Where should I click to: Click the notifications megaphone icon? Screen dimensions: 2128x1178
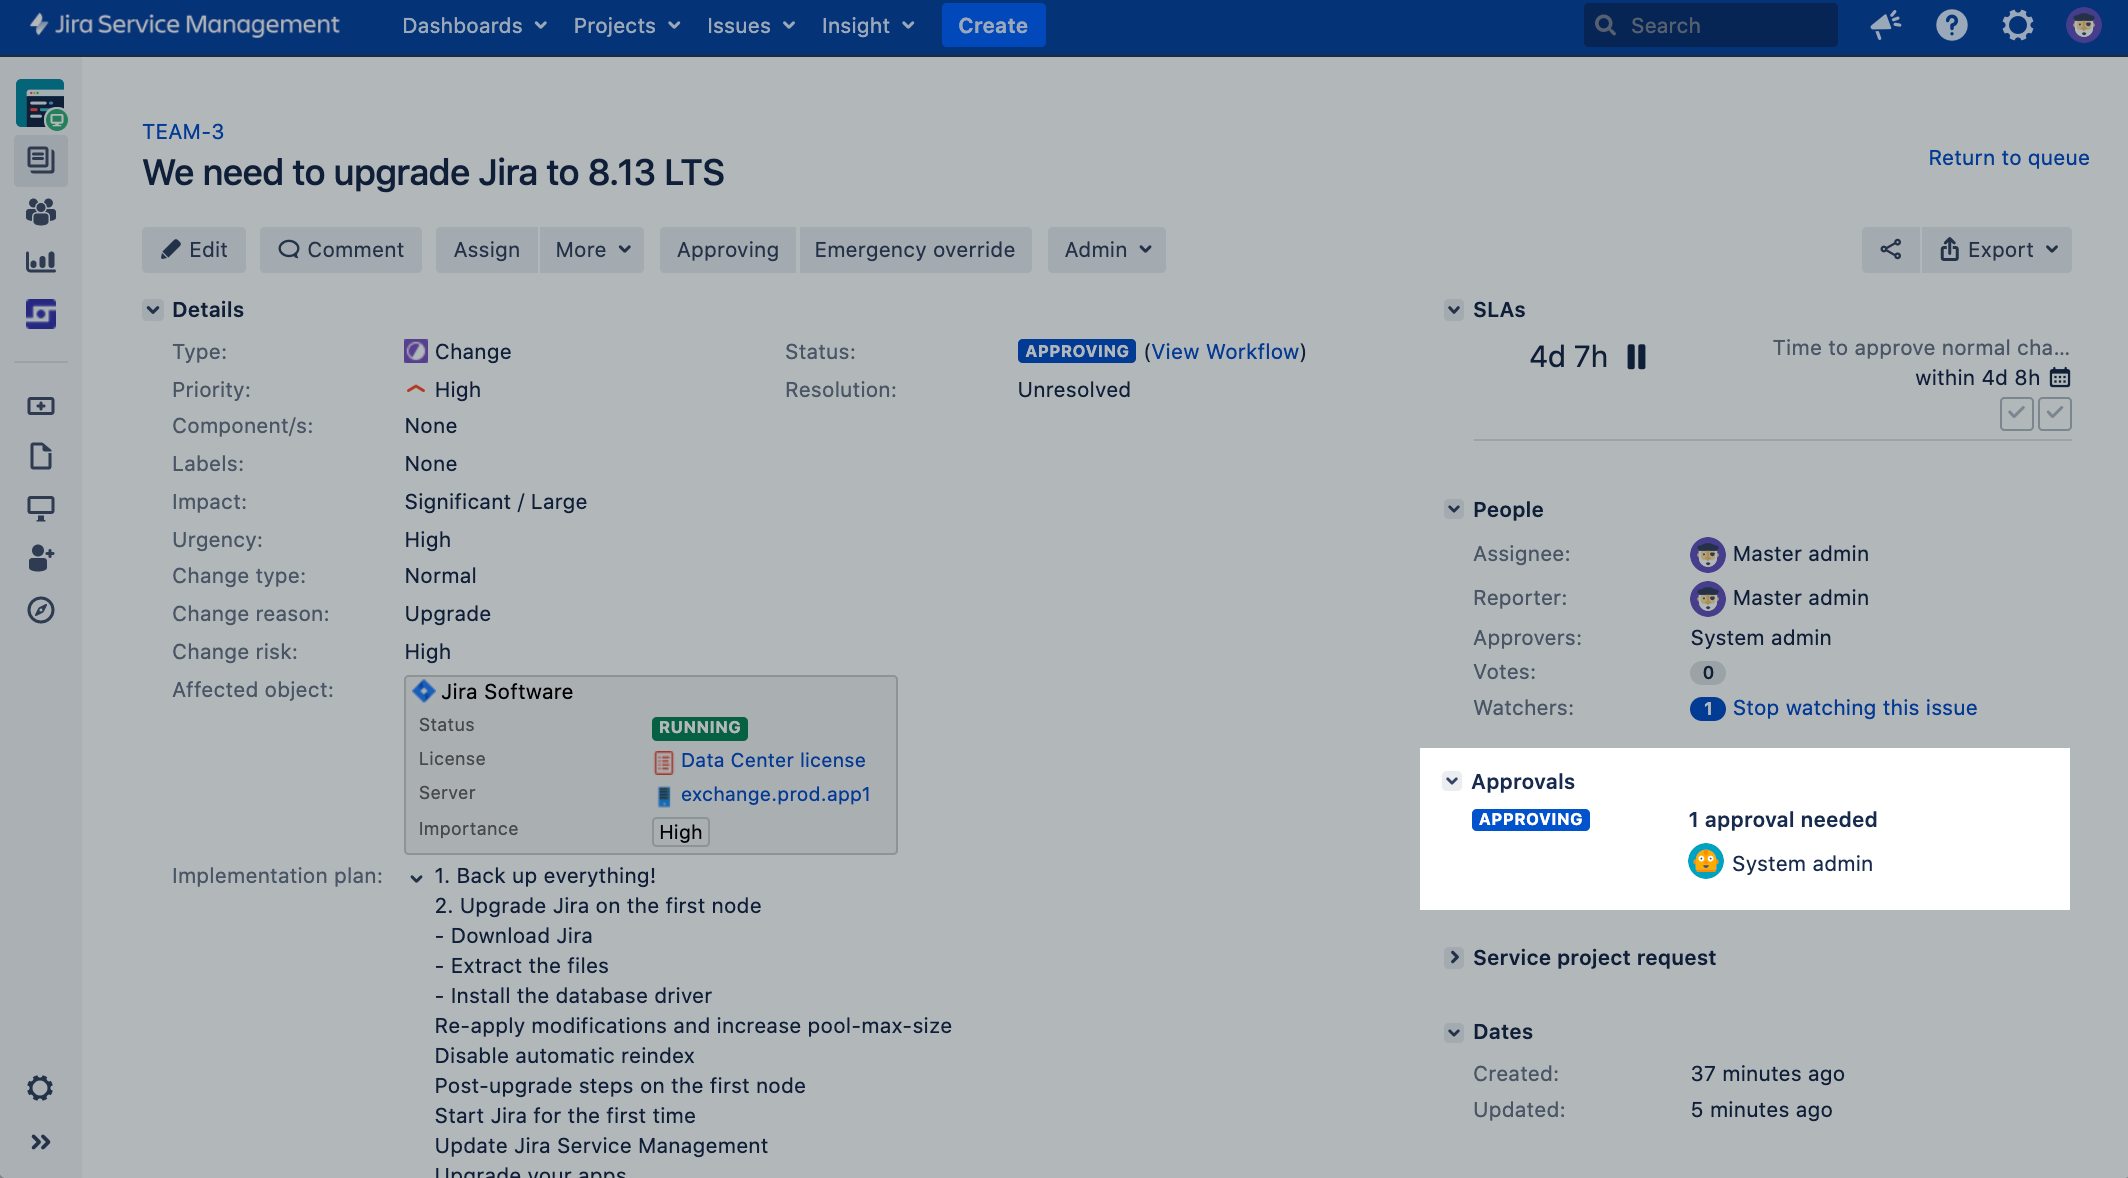pyautogui.click(x=1885, y=25)
